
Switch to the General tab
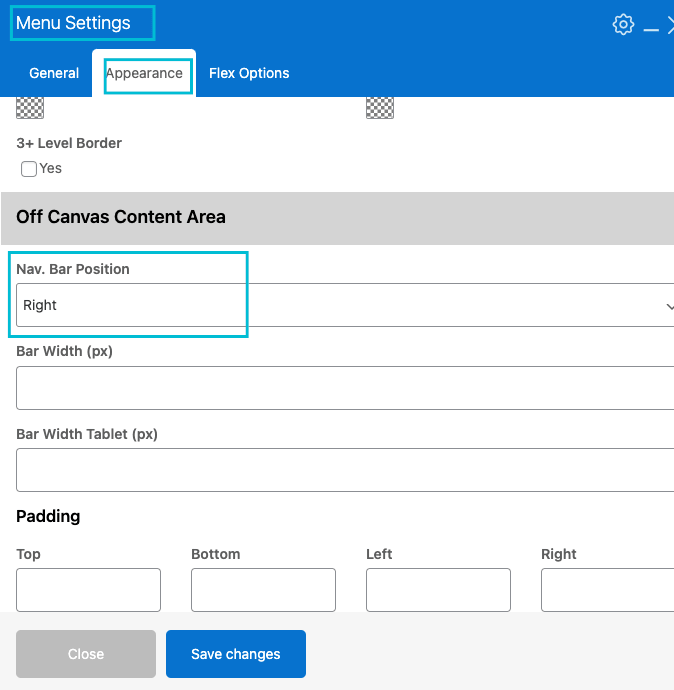click(54, 73)
